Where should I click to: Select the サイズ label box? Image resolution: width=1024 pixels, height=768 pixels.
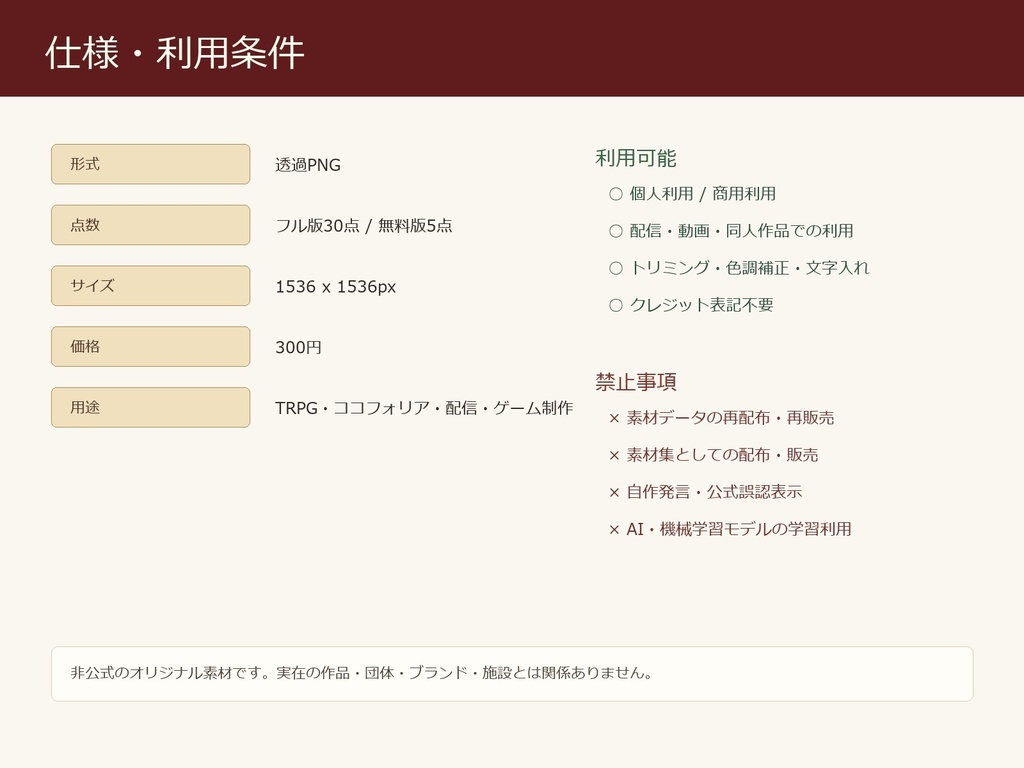(x=151, y=286)
